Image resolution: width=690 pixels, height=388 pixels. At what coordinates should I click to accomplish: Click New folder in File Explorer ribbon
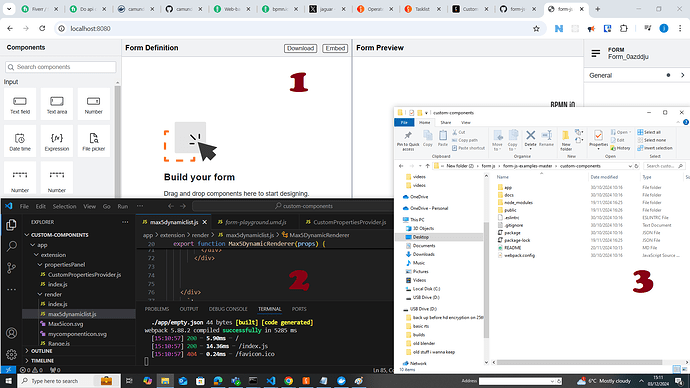pos(566,140)
